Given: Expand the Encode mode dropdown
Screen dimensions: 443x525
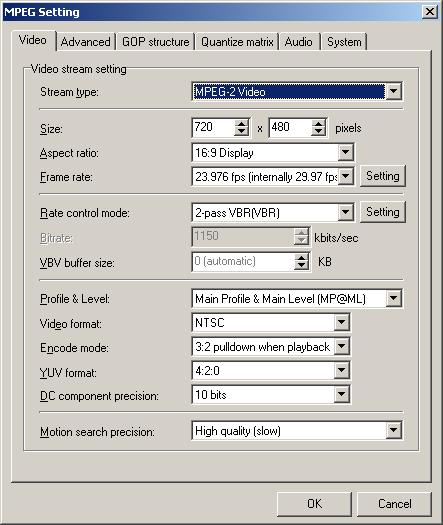Looking at the screenshot, I should click(342, 346).
